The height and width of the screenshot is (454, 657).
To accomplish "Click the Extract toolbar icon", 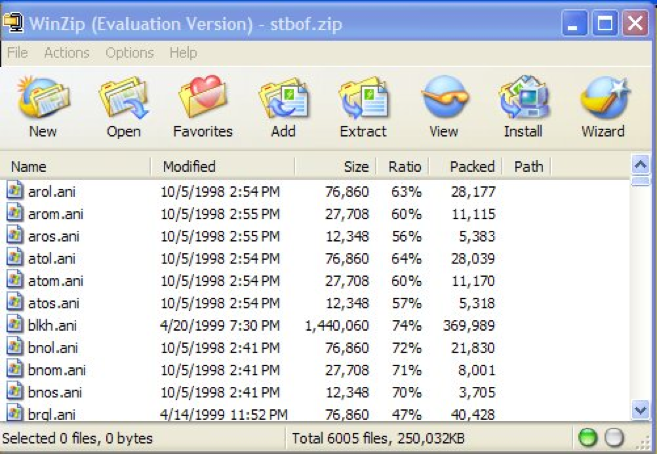I will click(363, 106).
